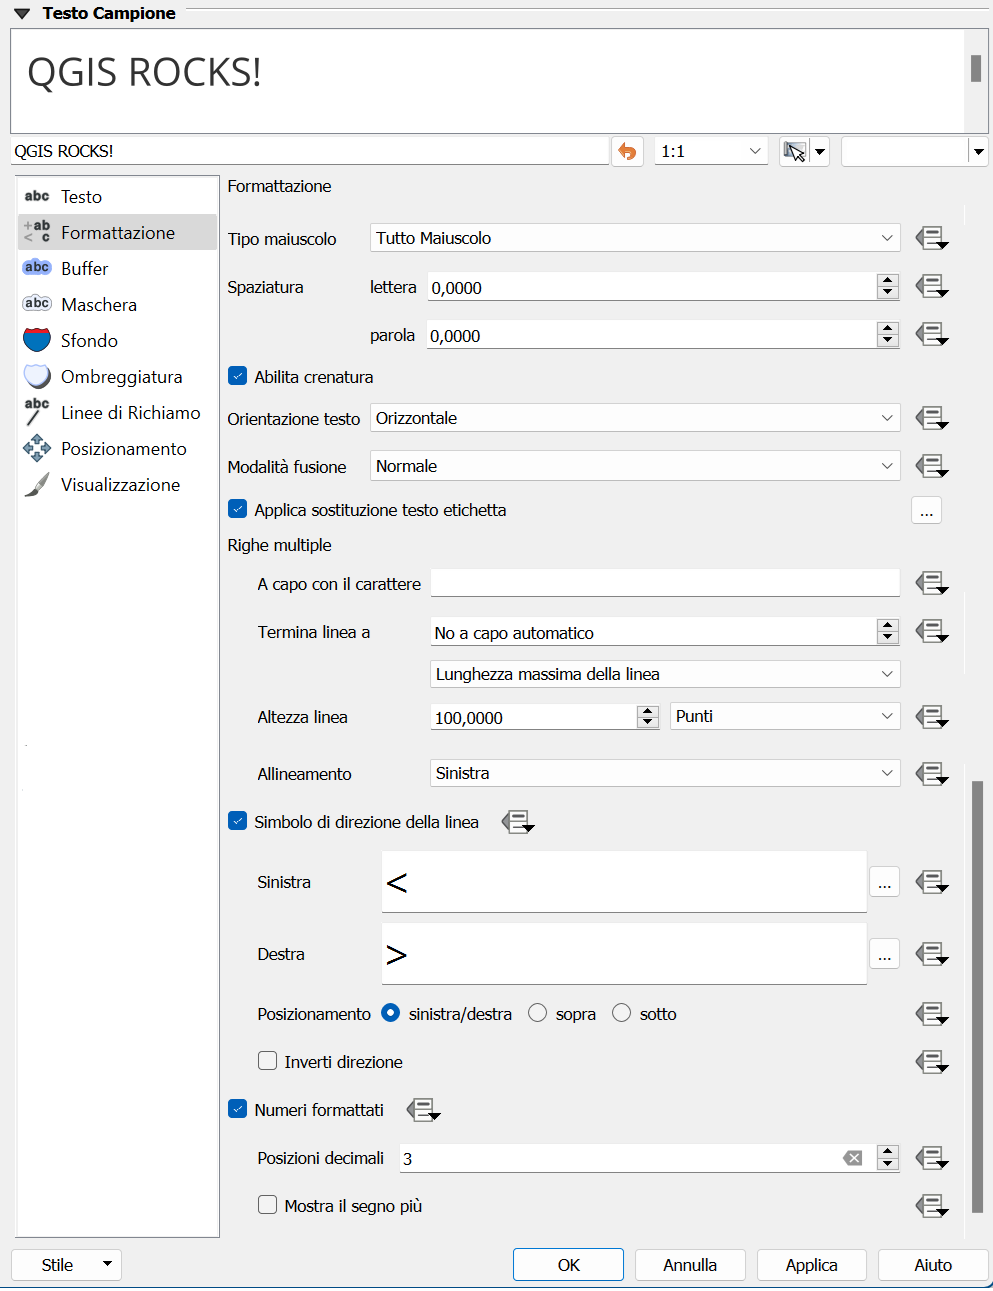Screen dimensions: 993x1291
Task: Enable Inverti direzione checkbox
Action: click(268, 1061)
